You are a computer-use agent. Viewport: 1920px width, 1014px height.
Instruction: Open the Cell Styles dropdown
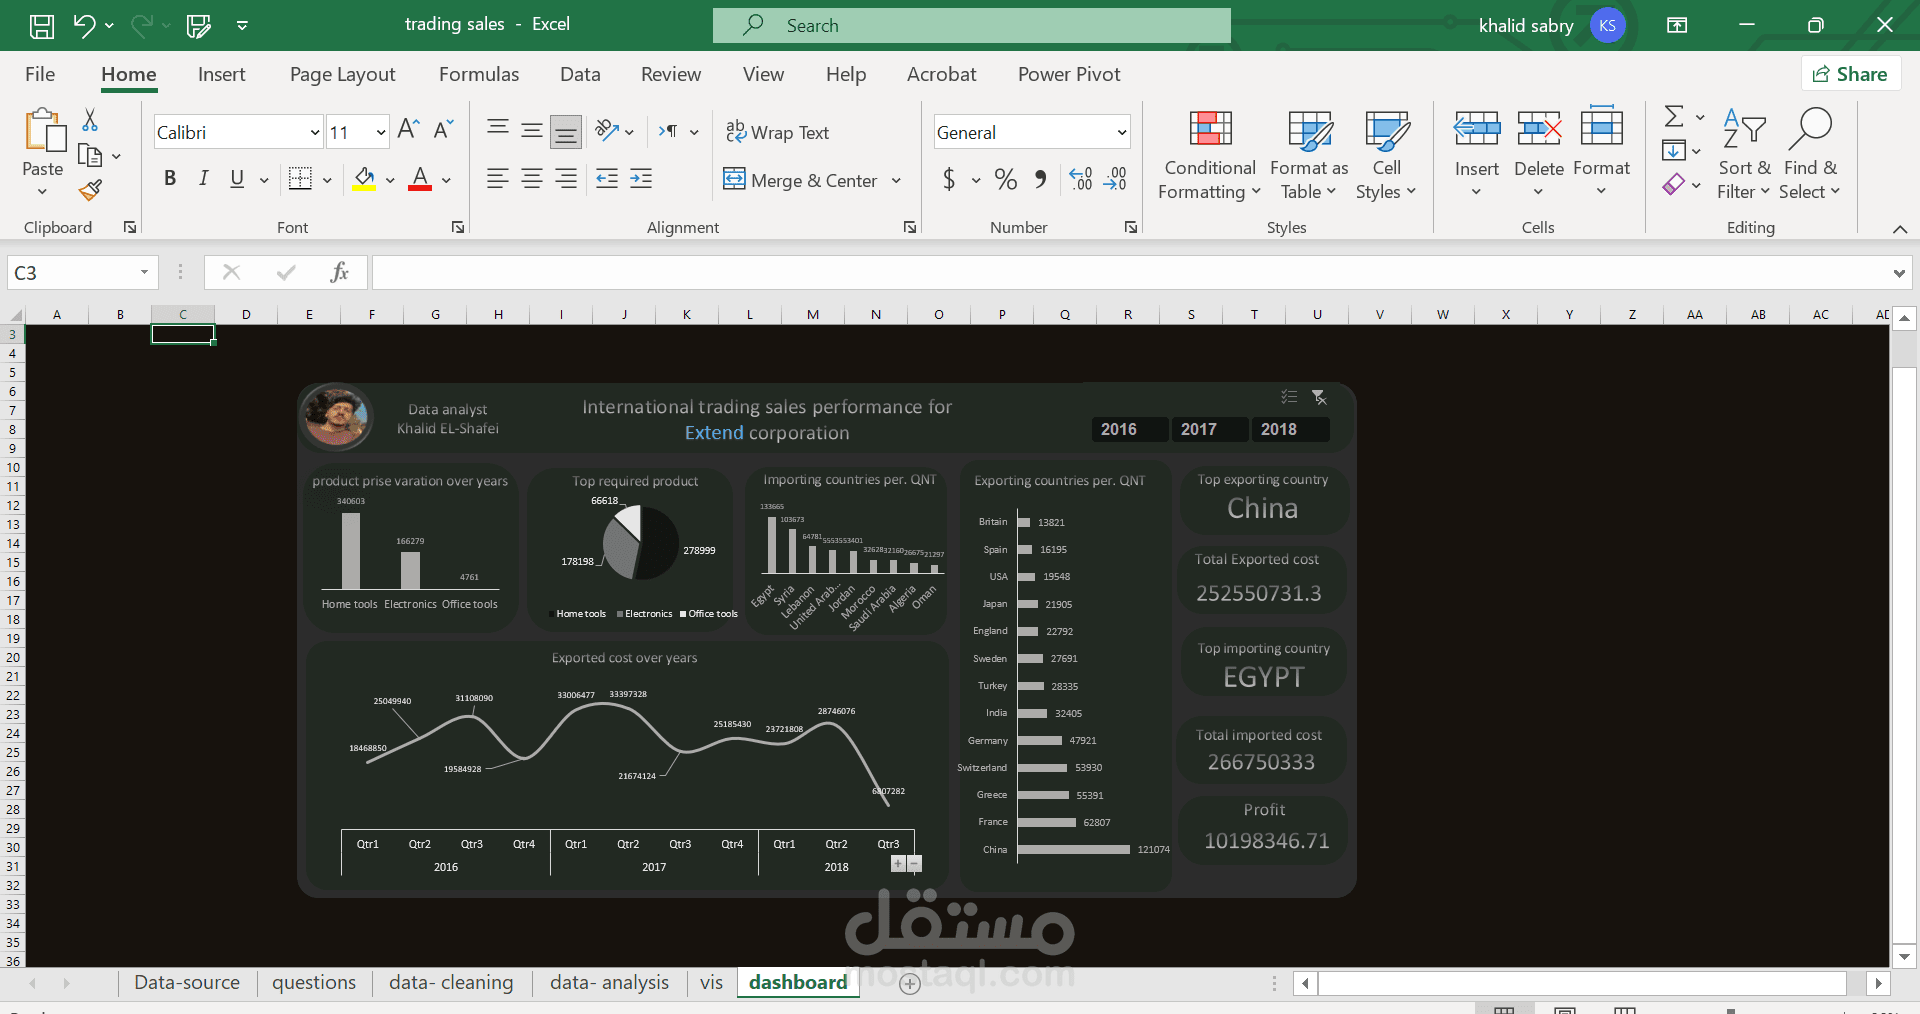(x=1386, y=155)
